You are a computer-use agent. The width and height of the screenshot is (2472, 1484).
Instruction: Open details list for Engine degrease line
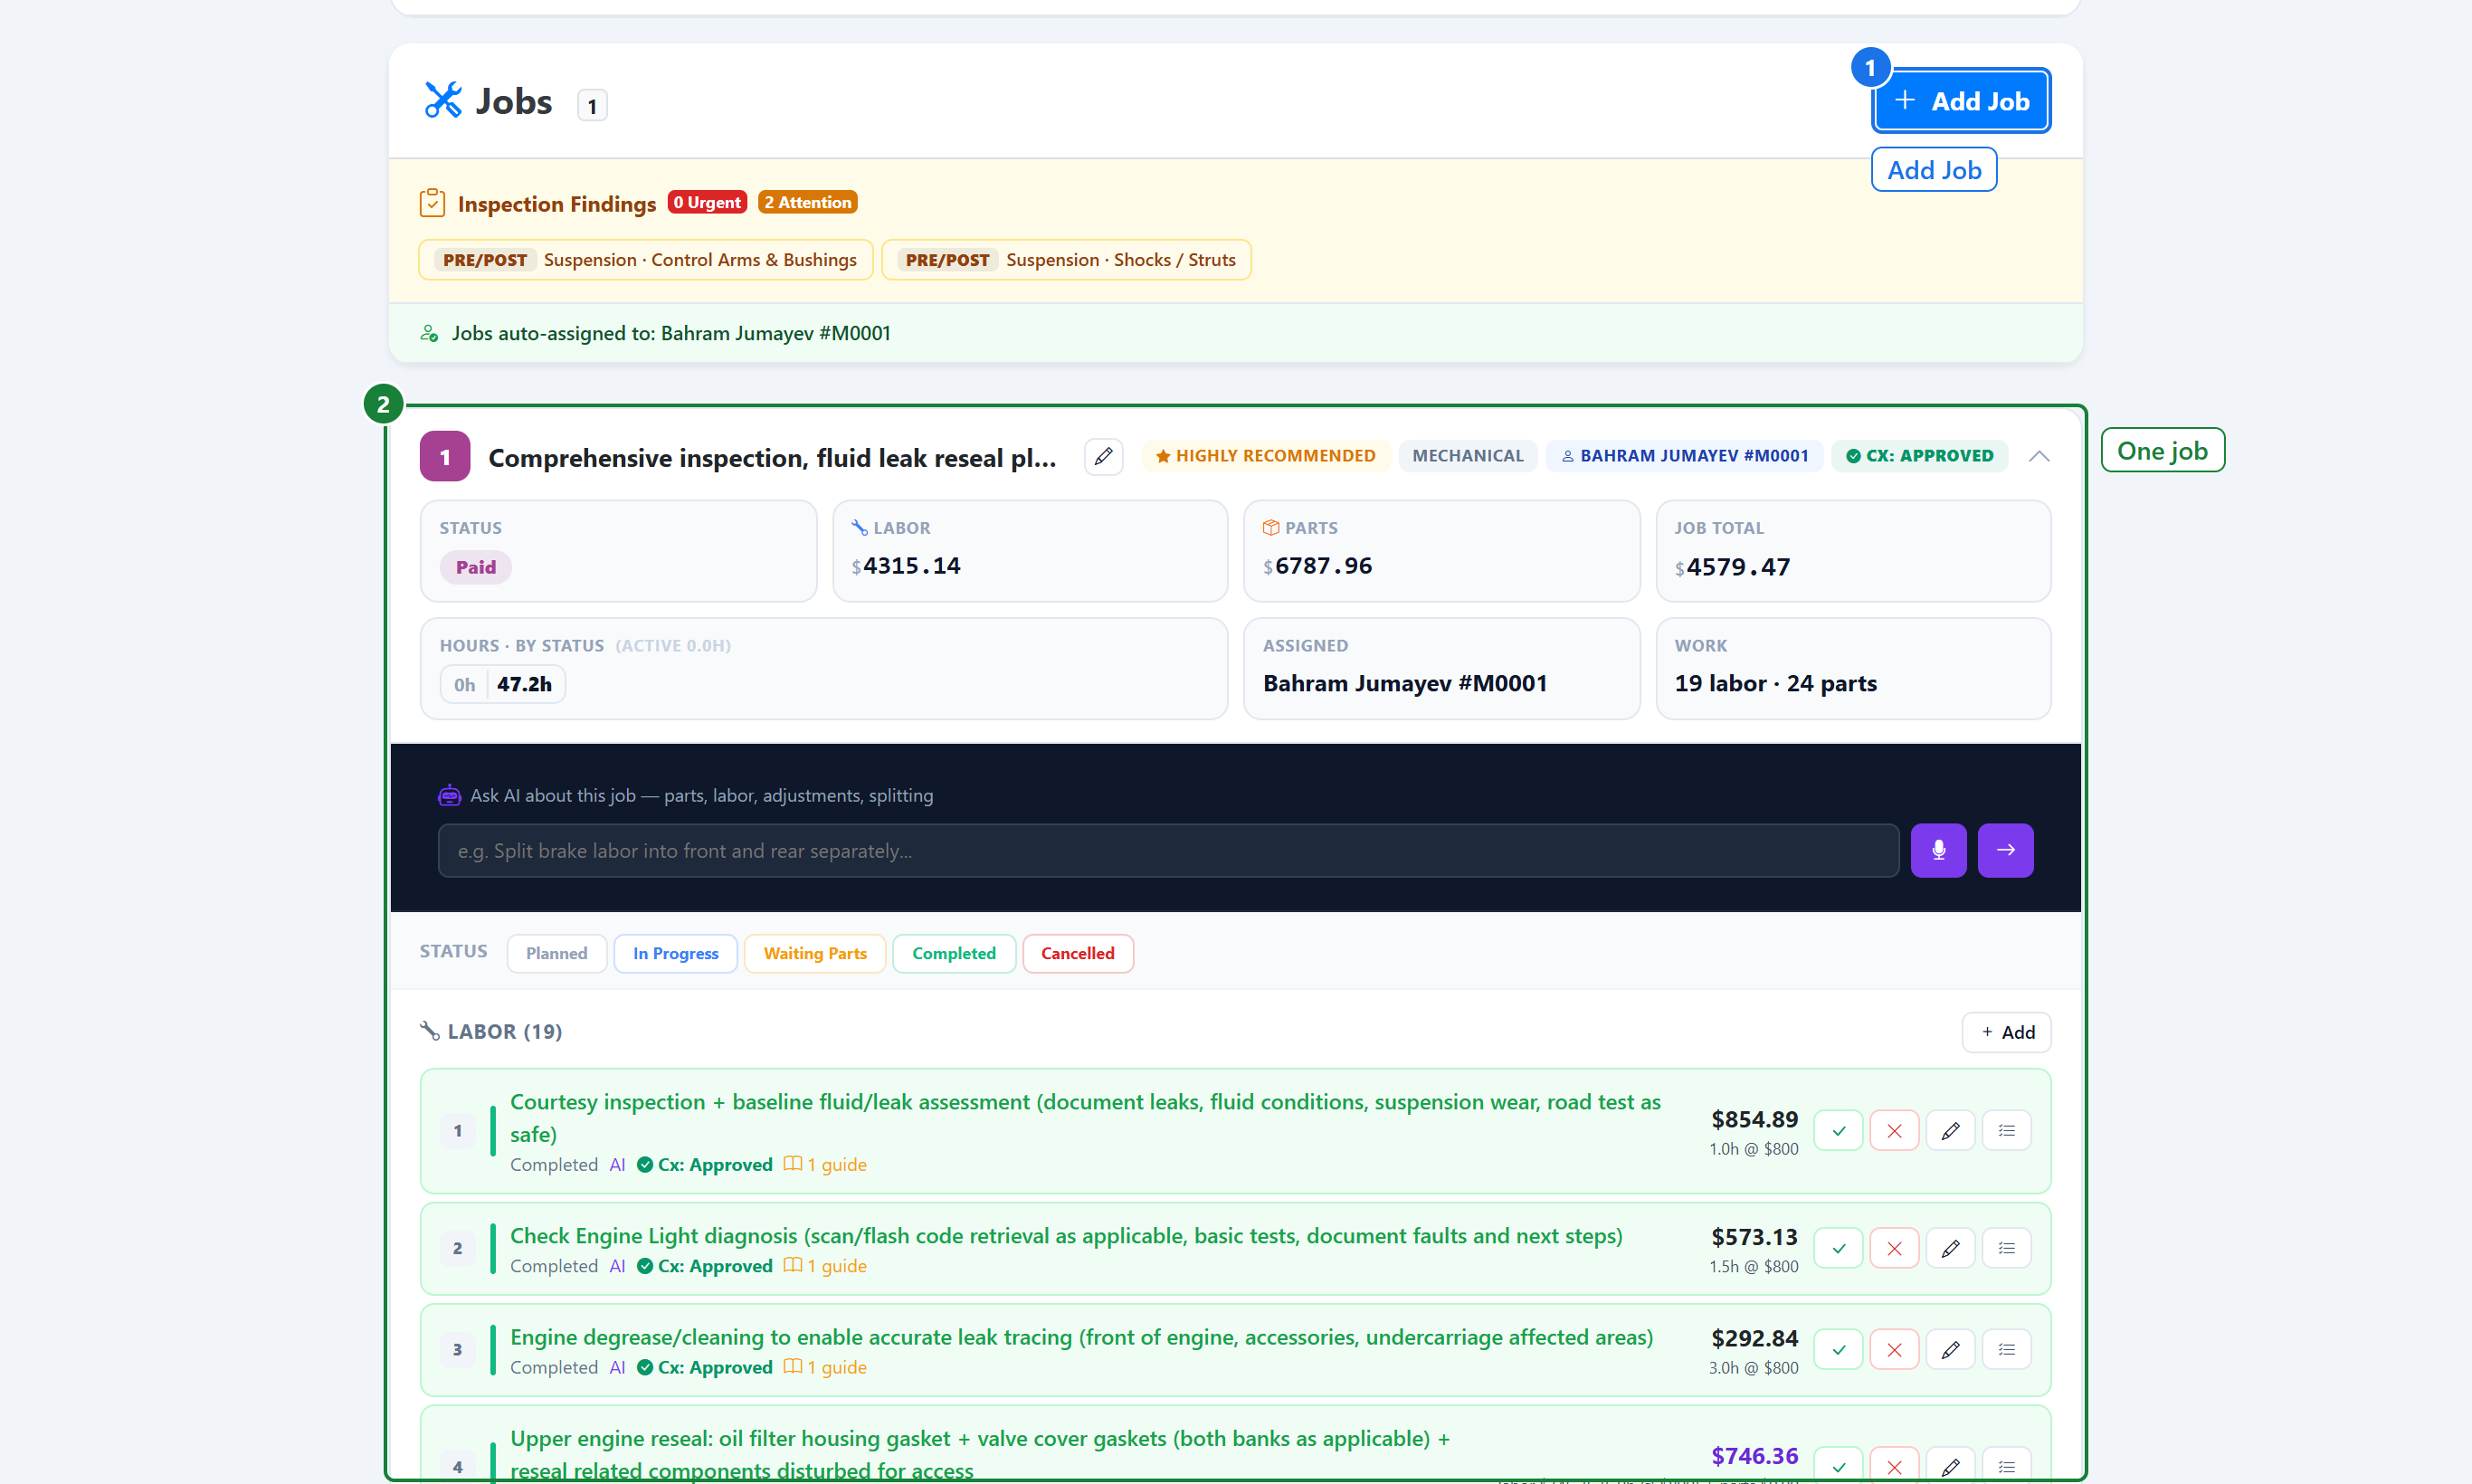click(x=2005, y=1350)
